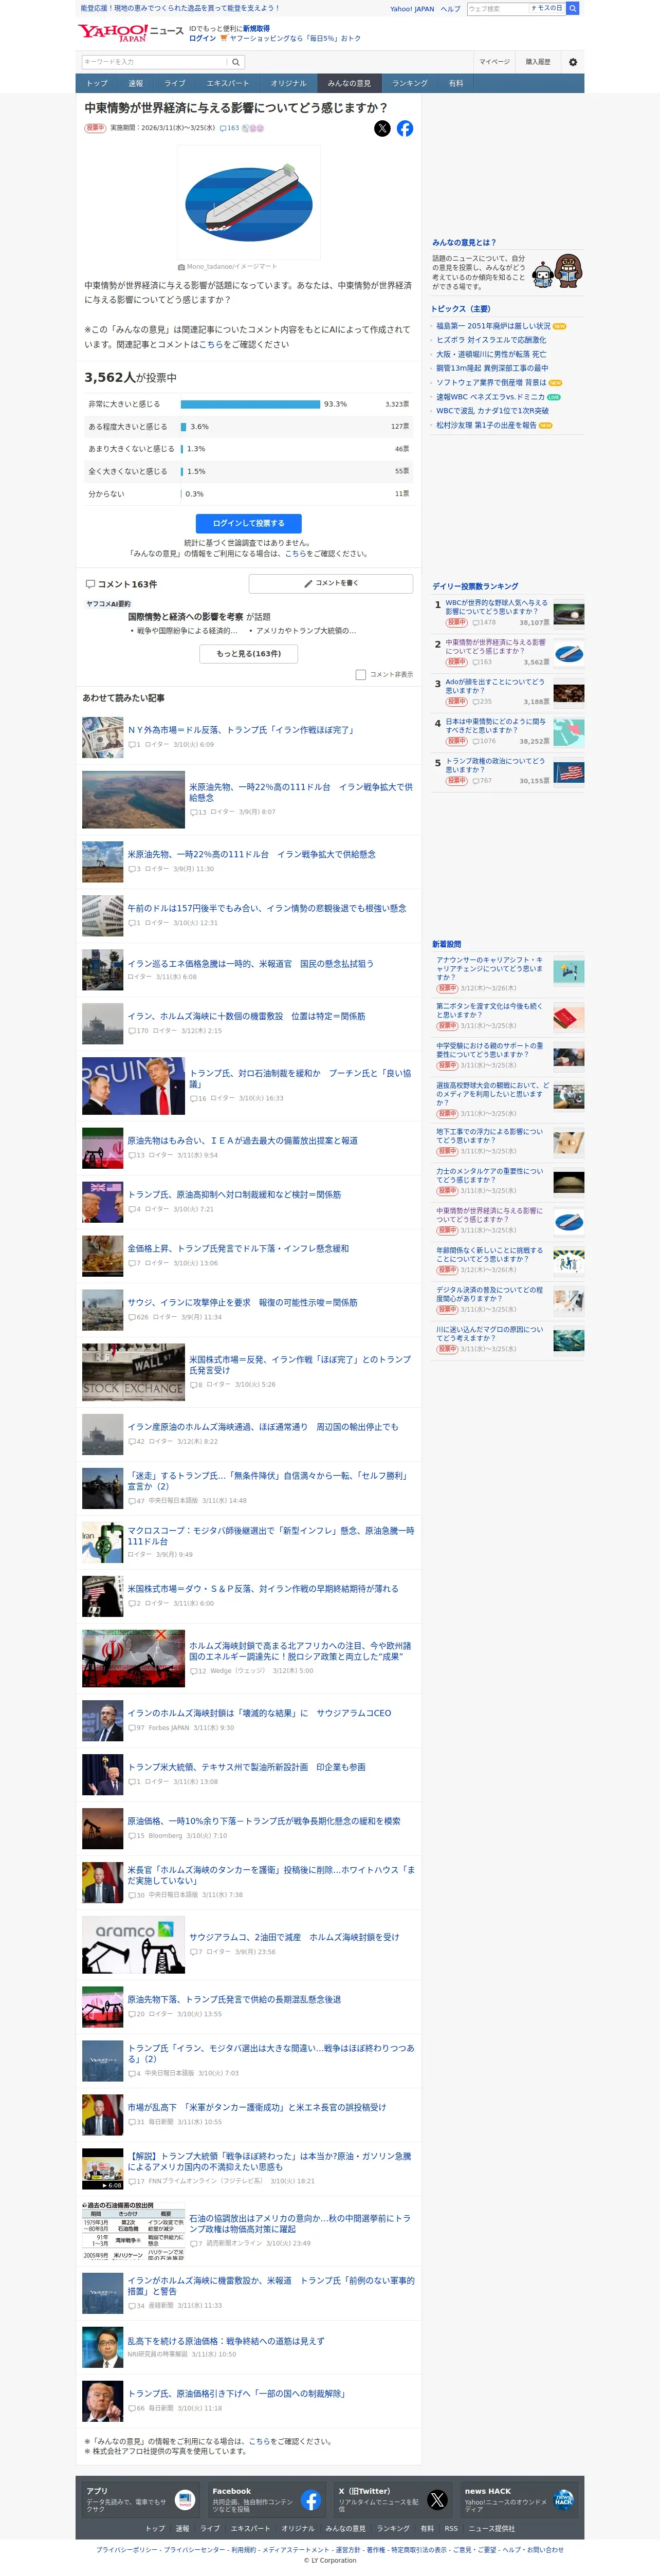
Task: Toggle the 'コメント非表示' checkbox
Action: [360, 675]
